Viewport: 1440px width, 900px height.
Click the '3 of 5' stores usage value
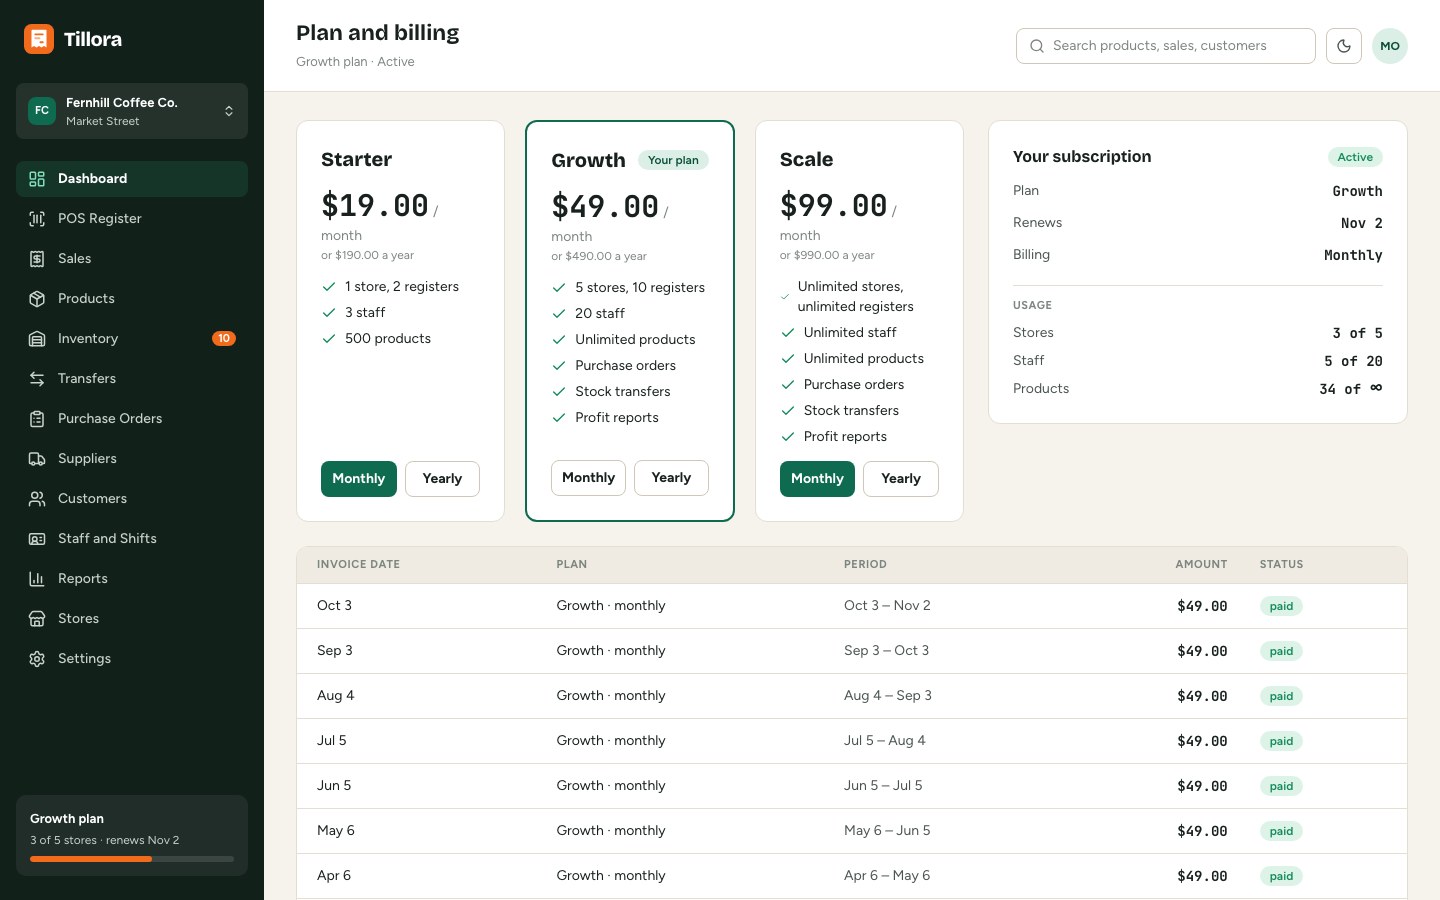(x=1357, y=333)
